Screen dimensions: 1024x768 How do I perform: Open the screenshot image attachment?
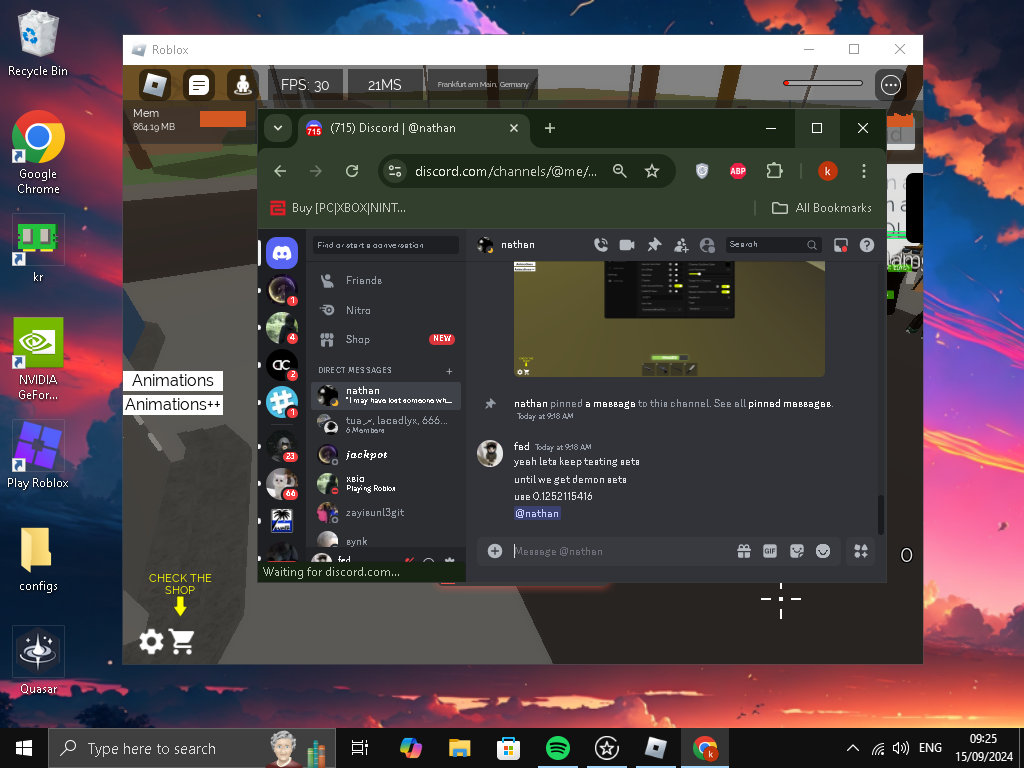pyautogui.click(x=669, y=319)
